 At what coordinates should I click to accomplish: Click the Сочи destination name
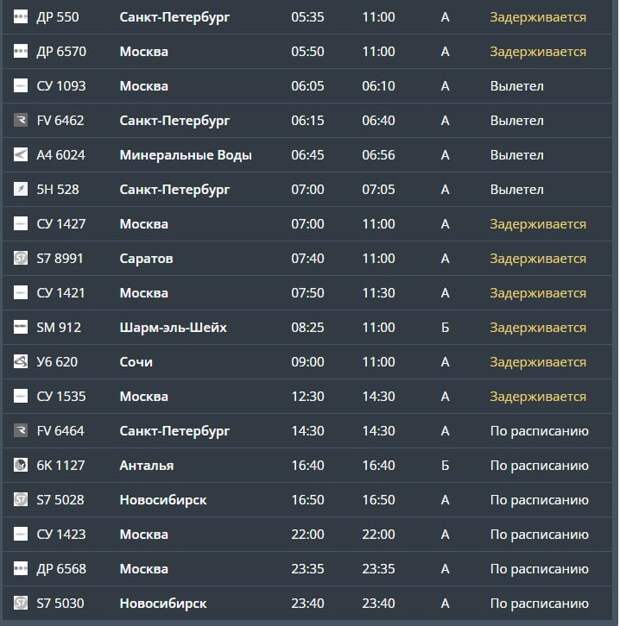coord(136,362)
